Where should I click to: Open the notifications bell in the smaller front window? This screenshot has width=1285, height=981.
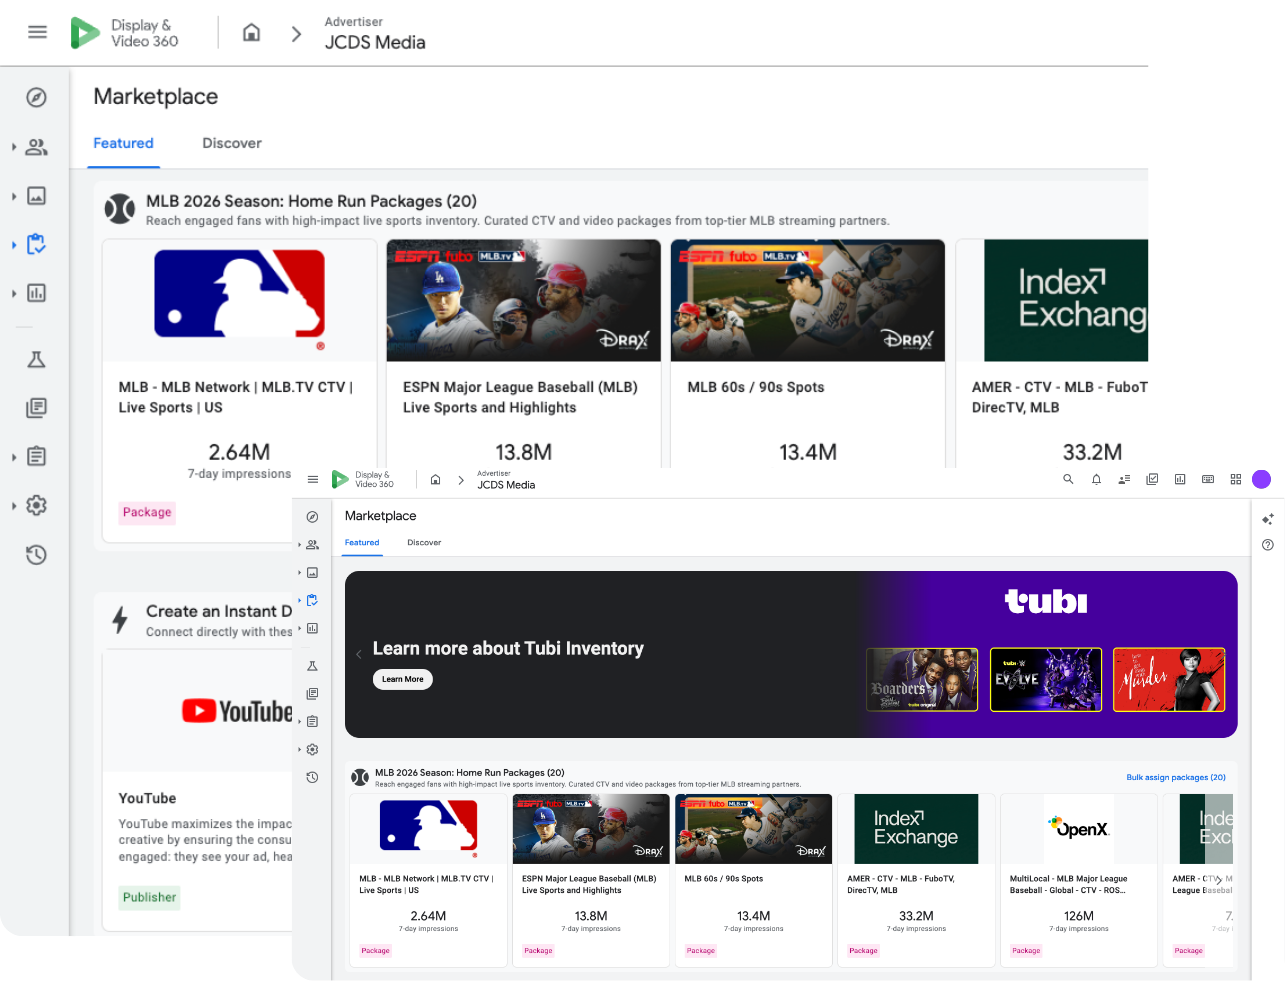click(x=1096, y=479)
